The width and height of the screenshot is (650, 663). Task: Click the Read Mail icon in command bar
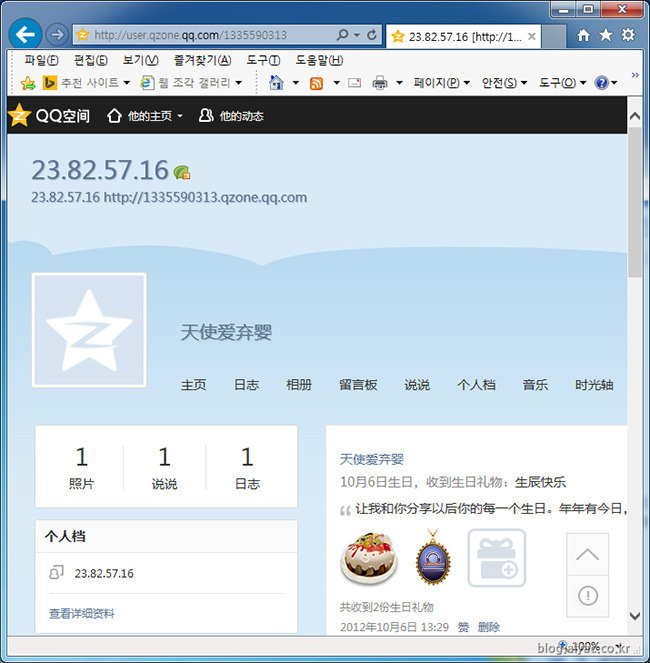[x=354, y=82]
